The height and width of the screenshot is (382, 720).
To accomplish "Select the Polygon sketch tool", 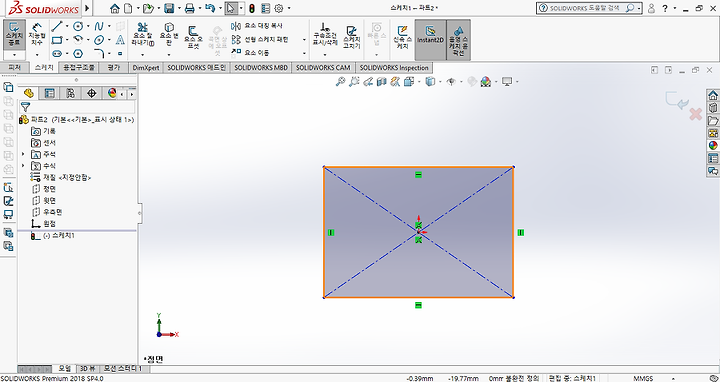I will pyautogui.click(x=78, y=54).
